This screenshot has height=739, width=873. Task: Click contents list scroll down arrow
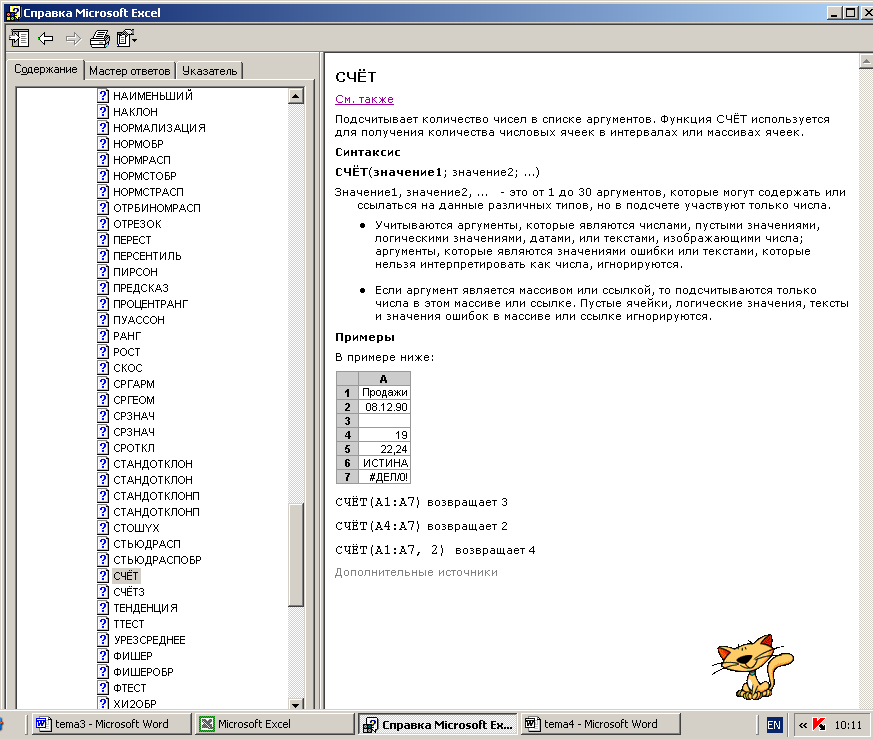tap(296, 704)
